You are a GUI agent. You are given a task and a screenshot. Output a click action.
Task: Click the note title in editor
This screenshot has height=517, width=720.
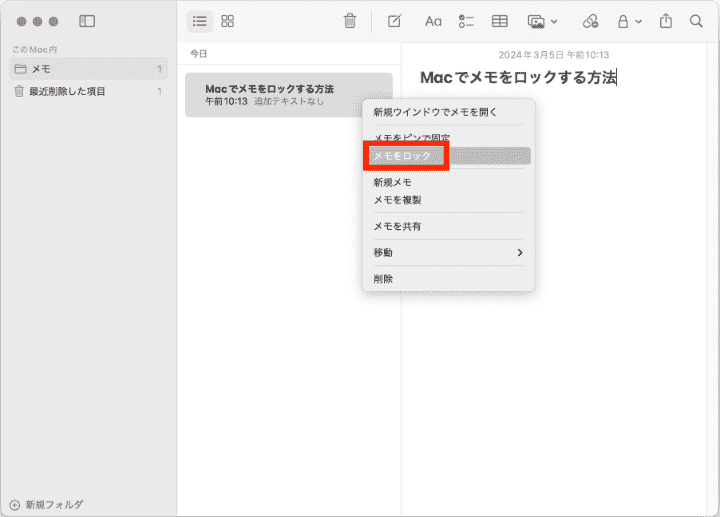[x=518, y=78]
